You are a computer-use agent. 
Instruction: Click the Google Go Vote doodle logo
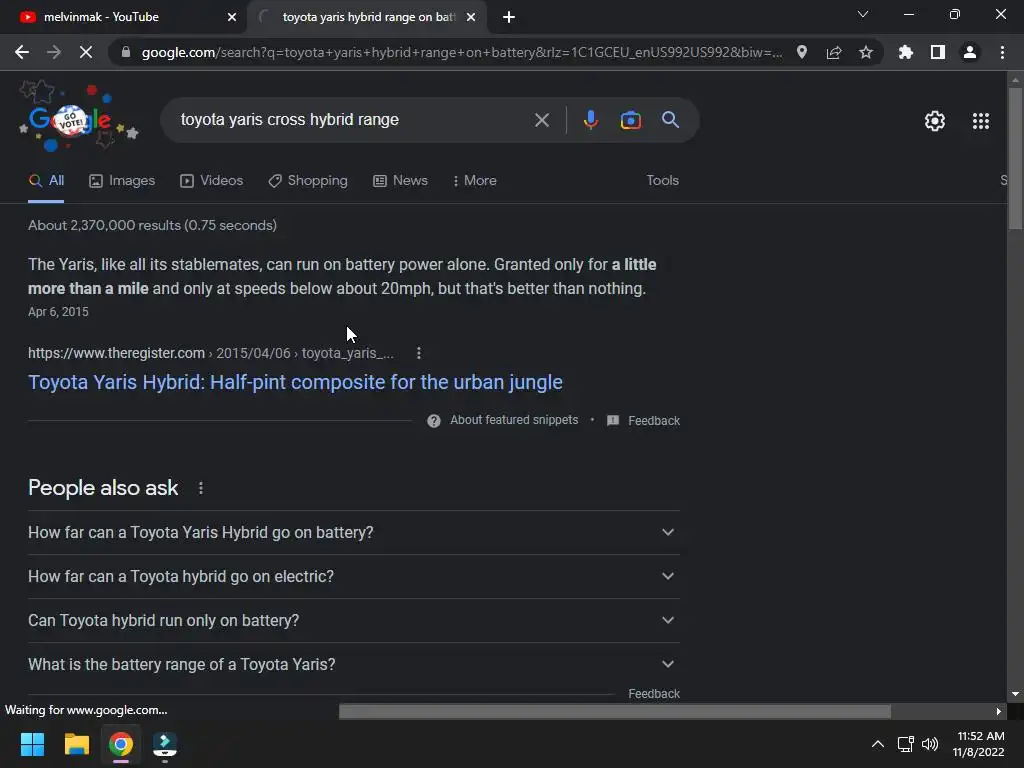(78, 118)
